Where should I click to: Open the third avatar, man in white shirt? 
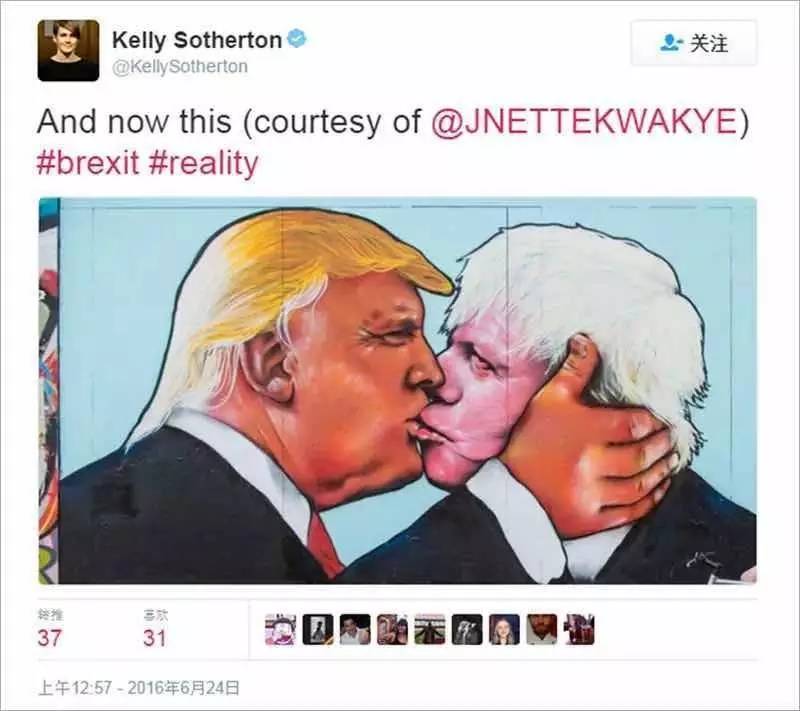coord(355,629)
